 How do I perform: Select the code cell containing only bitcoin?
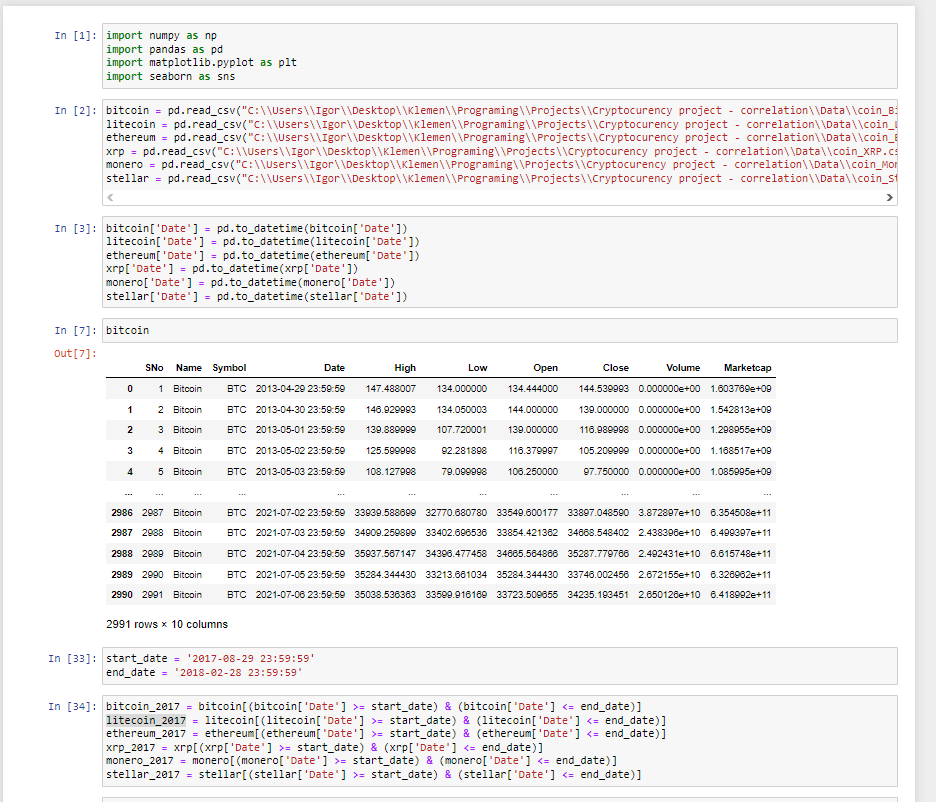tap(500, 329)
